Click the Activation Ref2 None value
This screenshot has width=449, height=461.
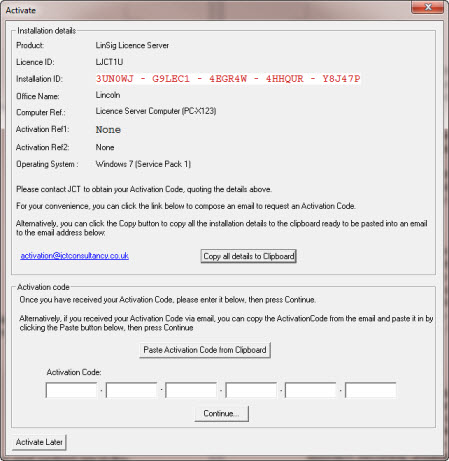pyautogui.click(x=105, y=147)
